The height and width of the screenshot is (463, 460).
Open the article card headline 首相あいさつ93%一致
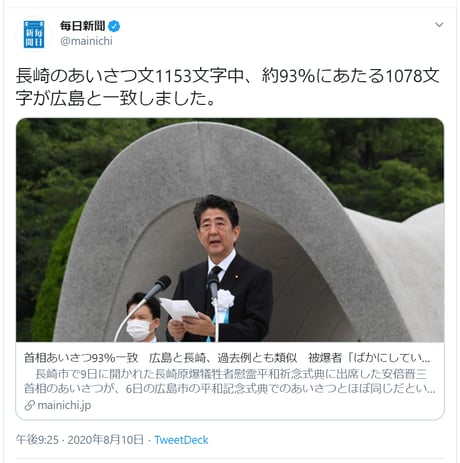tap(227, 358)
